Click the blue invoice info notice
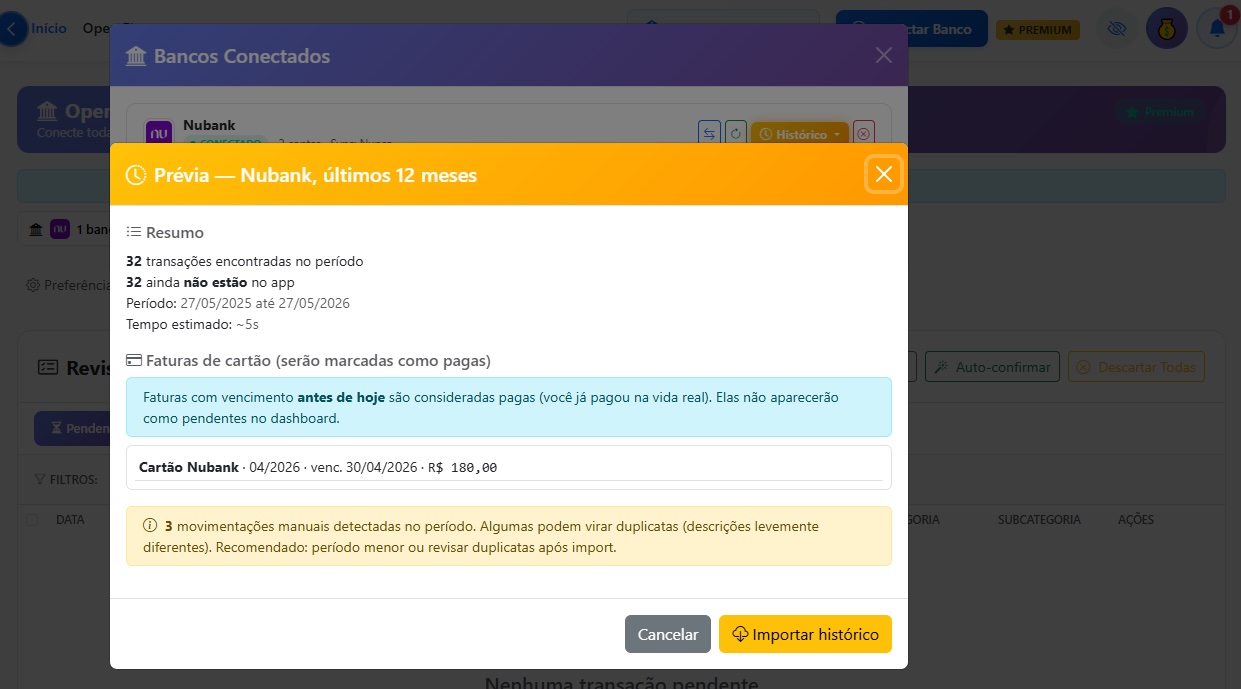1241x689 pixels. (508, 407)
